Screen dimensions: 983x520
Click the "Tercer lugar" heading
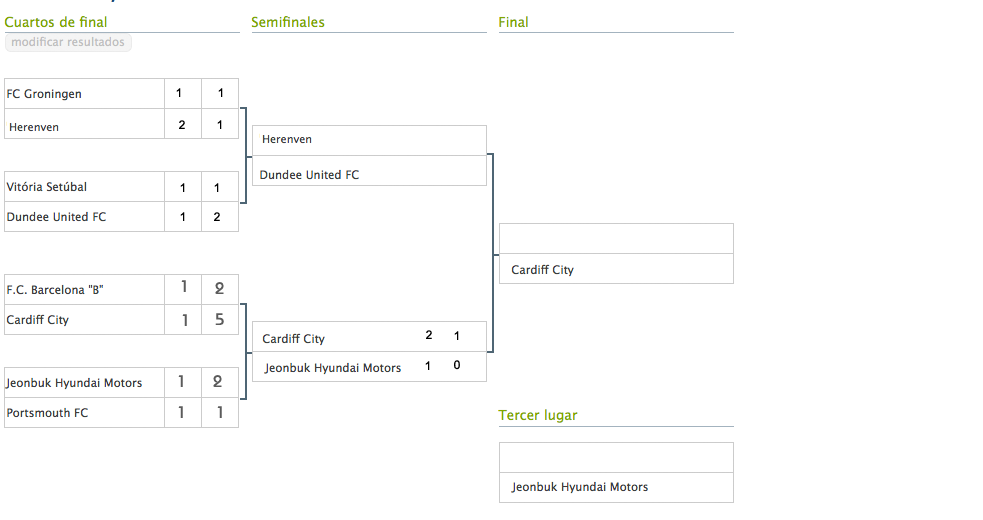[x=538, y=415]
